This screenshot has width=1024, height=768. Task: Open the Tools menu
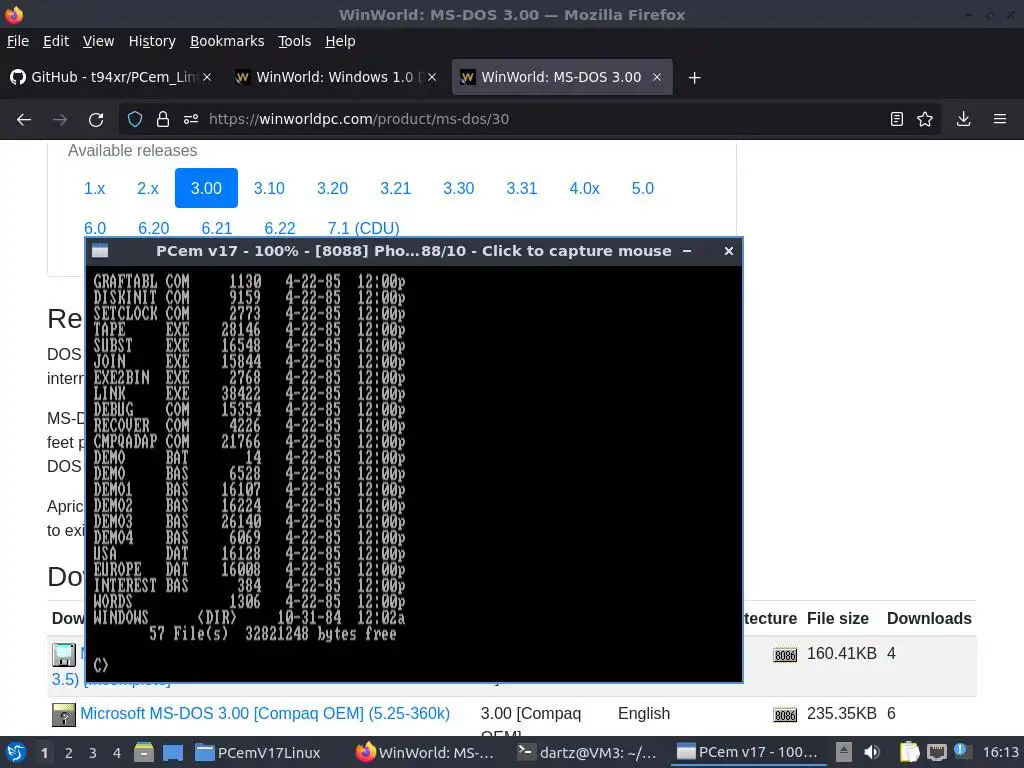(x=295, y=41)
